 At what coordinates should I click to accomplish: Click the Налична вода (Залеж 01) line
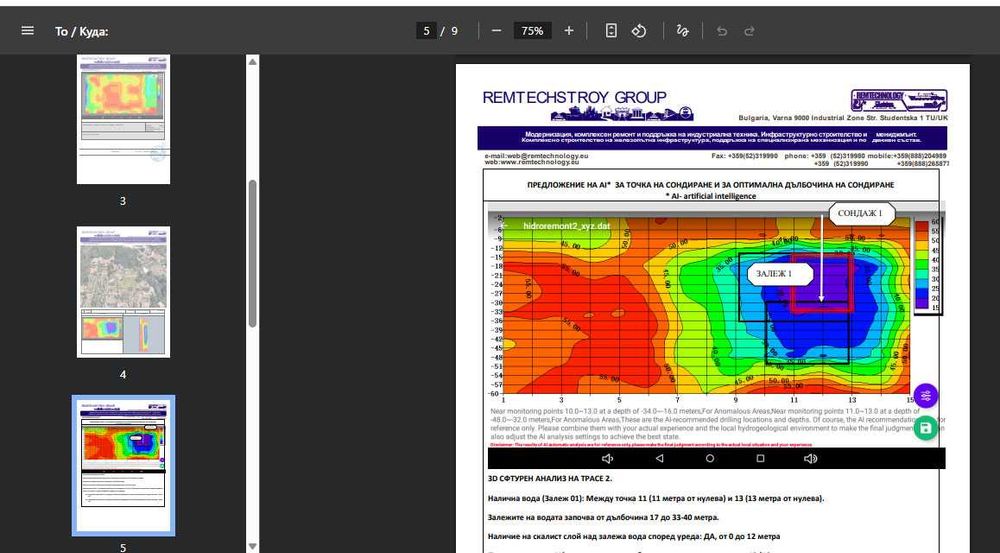click(656, 498)
